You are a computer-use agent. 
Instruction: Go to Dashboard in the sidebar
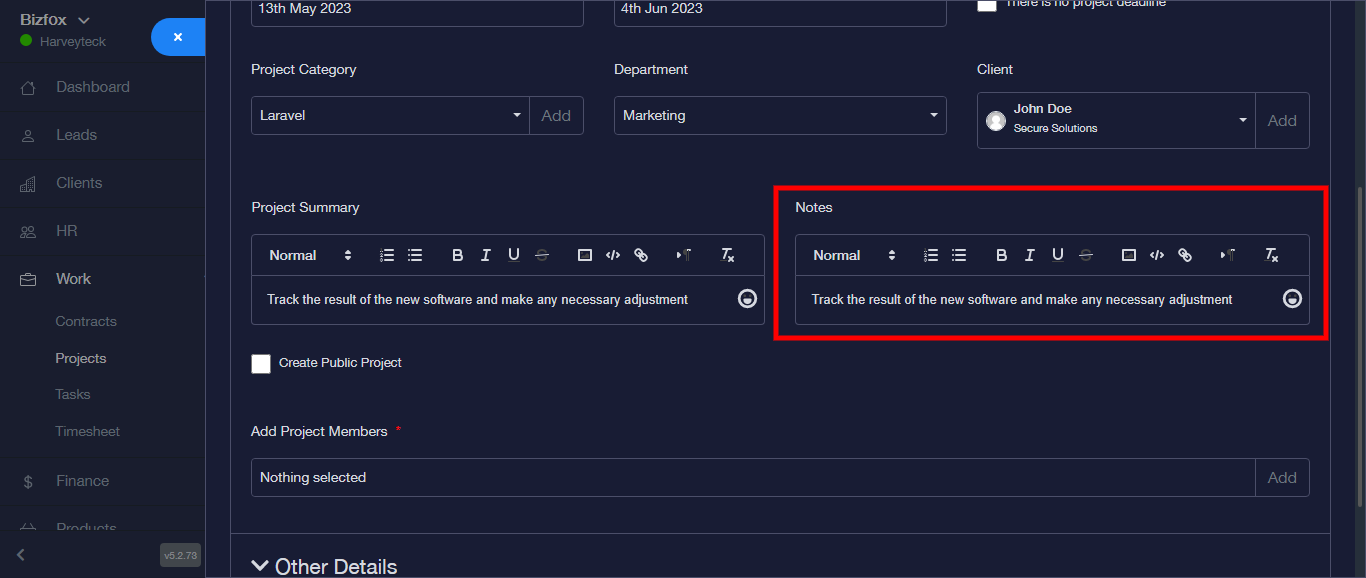tap(92, 87)
